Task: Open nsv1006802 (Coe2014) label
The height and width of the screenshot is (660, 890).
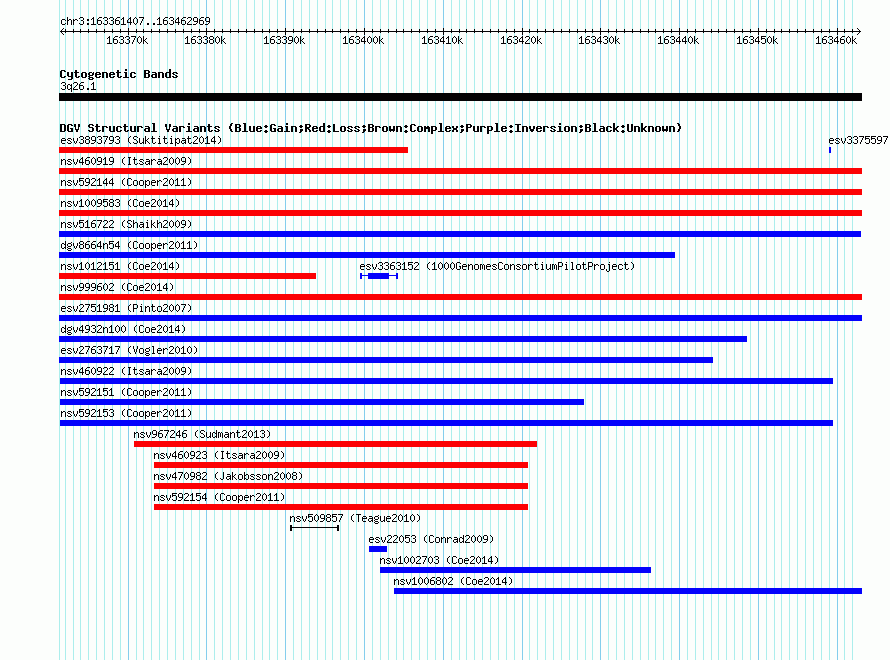Action: tap(453, 581)
